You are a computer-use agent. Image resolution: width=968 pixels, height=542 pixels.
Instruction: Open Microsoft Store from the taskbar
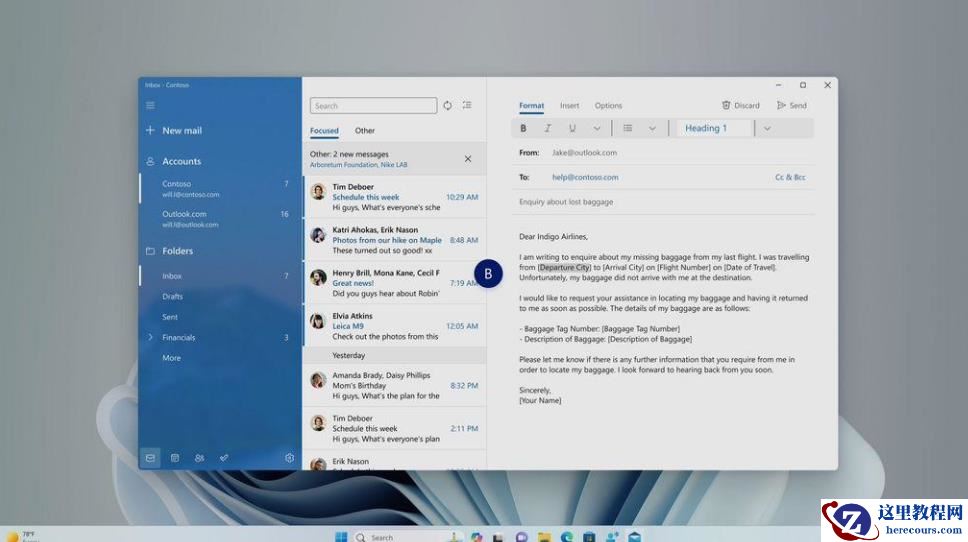(x=589, y=537)
